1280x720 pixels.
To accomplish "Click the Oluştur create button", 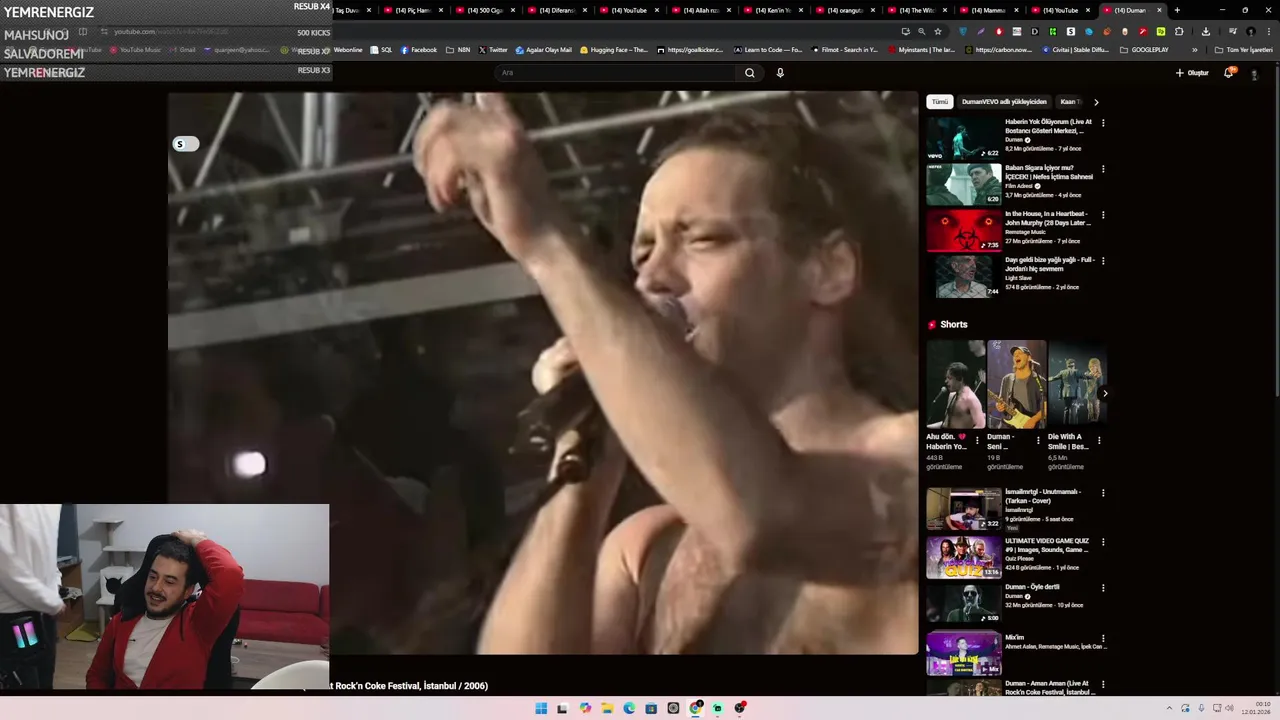I will click(1192, 72).
